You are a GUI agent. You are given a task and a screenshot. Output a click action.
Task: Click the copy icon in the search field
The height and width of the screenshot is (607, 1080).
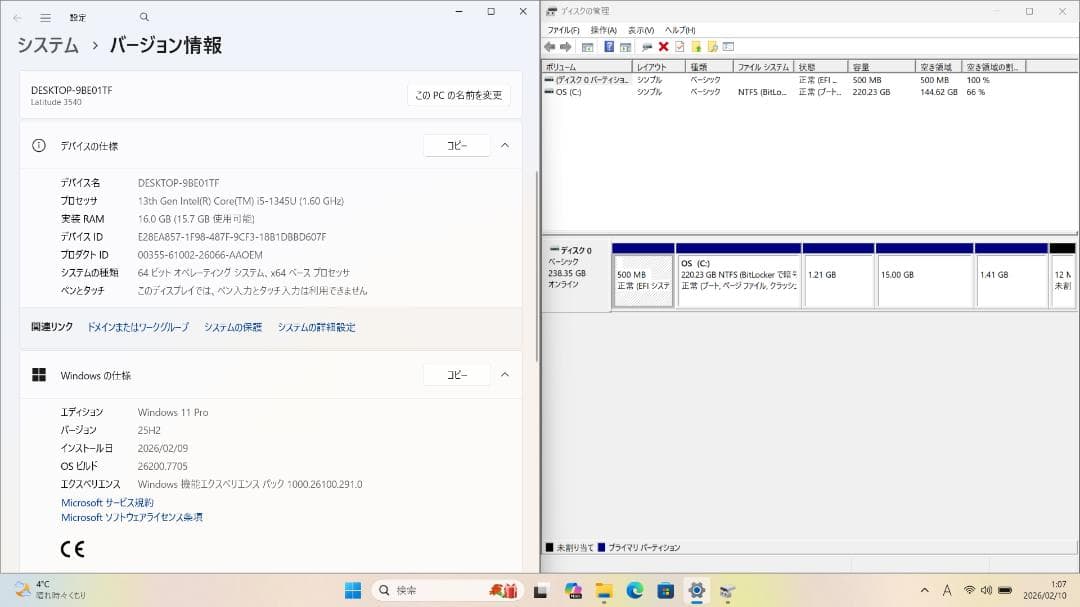456,145
